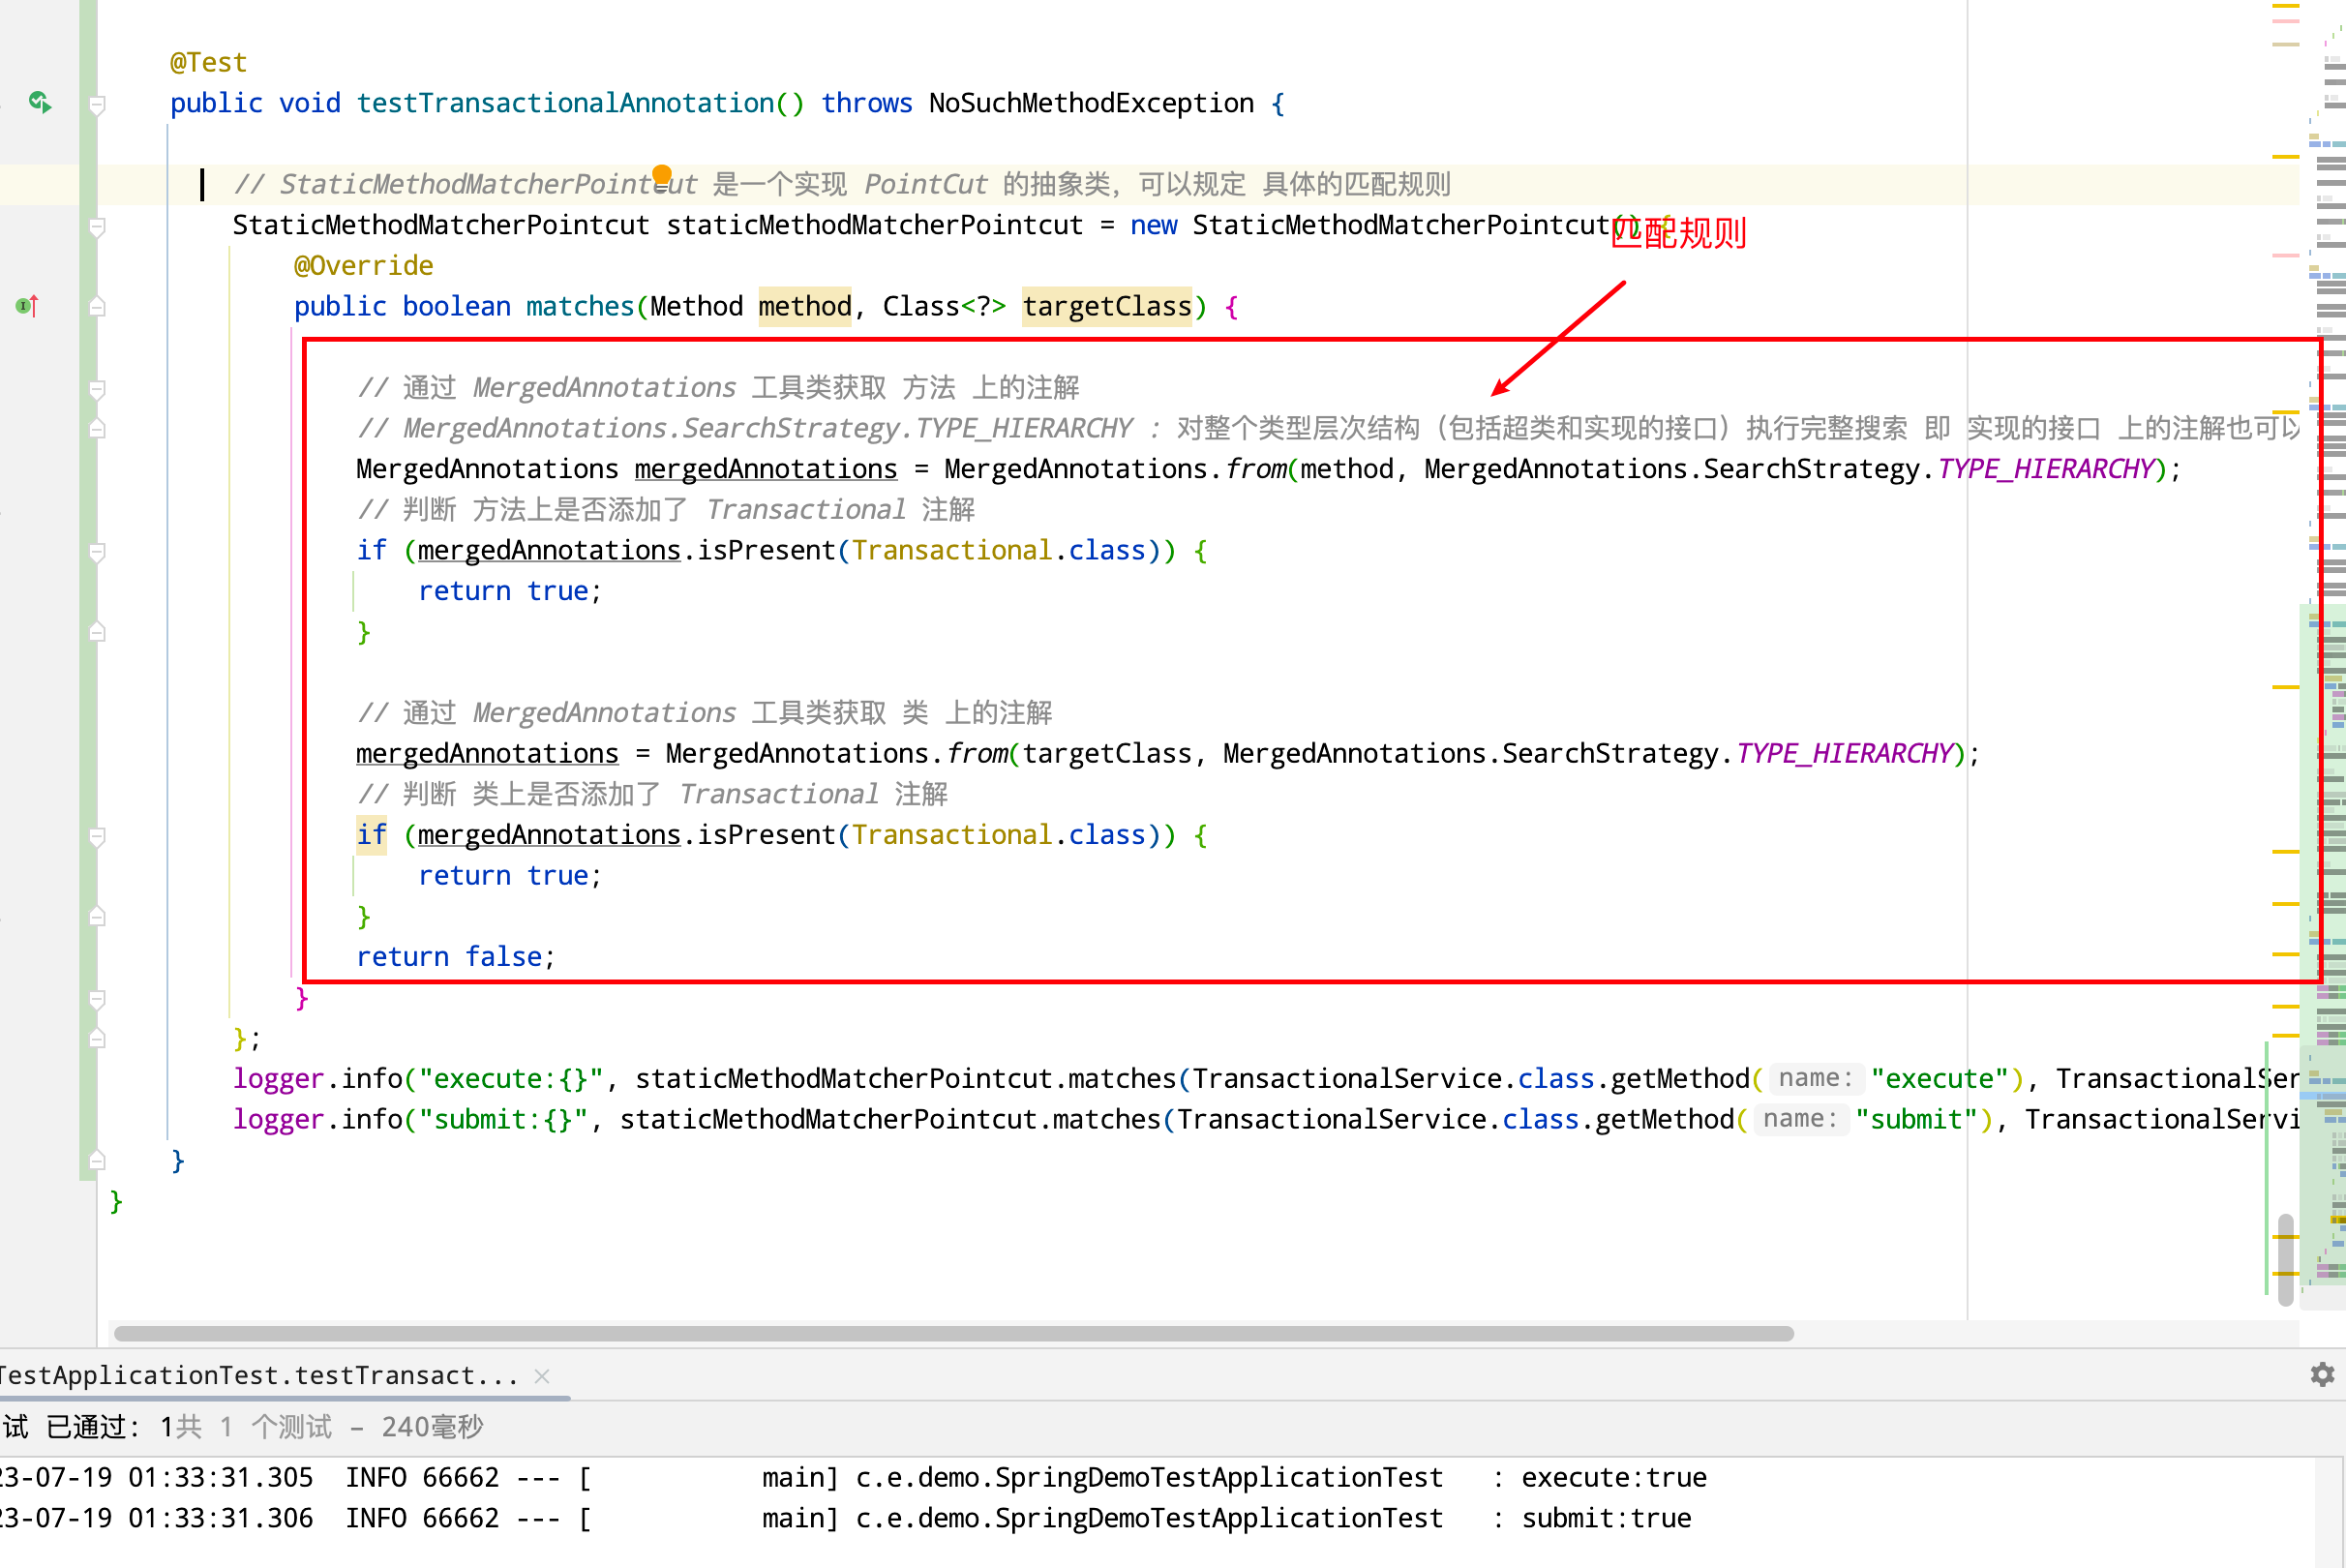Click the testTransactionalAnnotation method name

pos(566,103)
